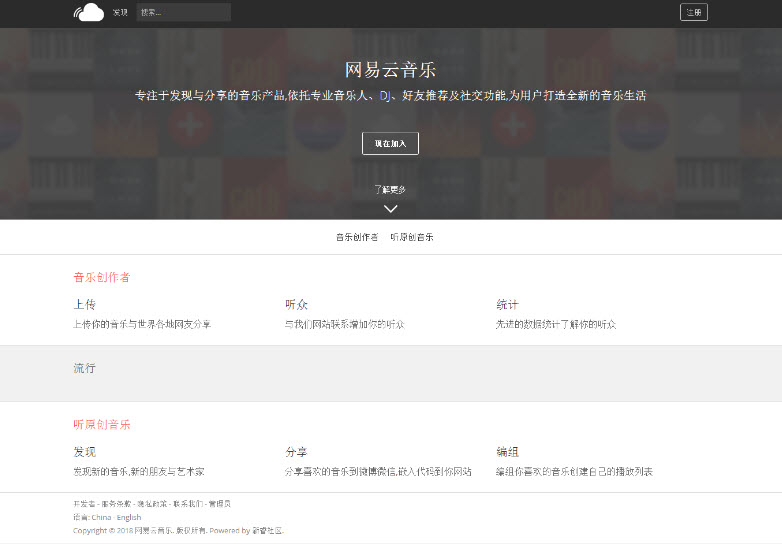Click the cloud logo in the header
The width and height of the screenshot is (782, 544).
[x=89, y=12]
